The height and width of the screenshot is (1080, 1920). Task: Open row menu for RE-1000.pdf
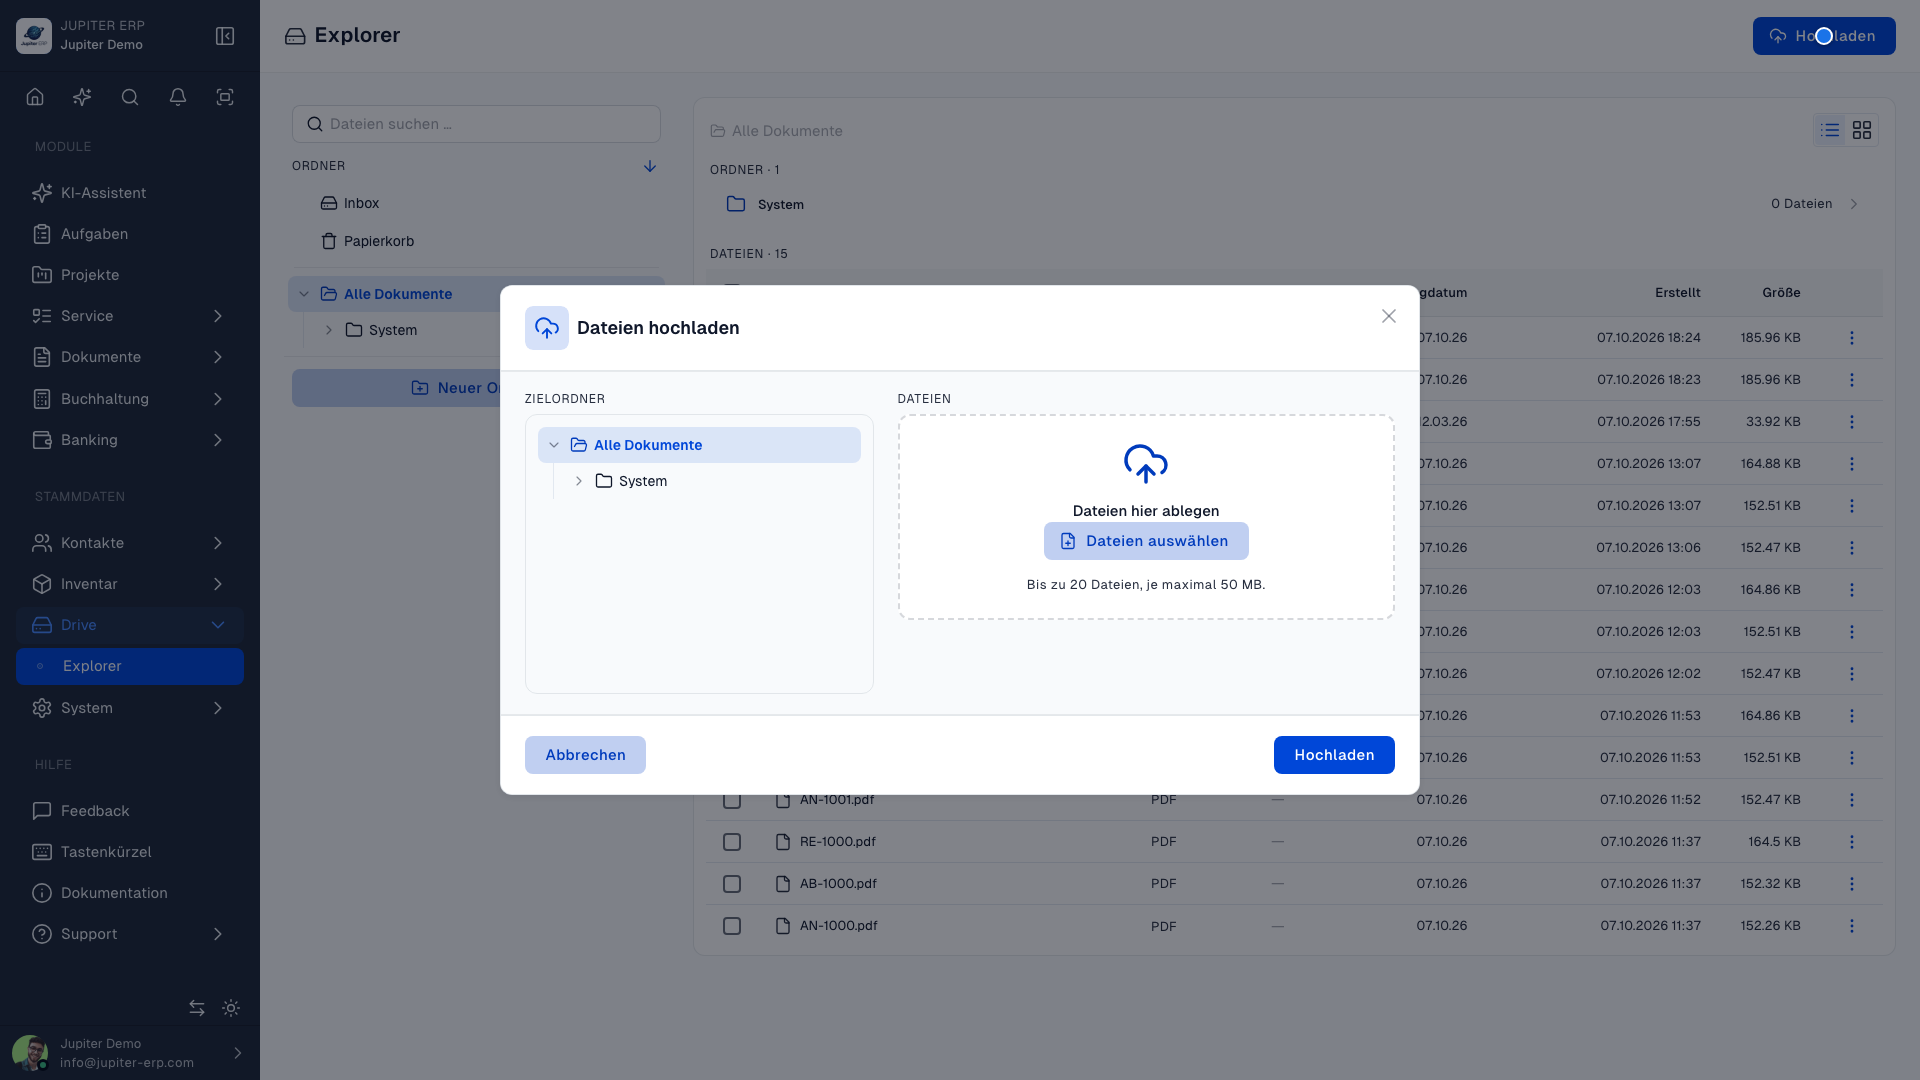[x=1852, y=842]
